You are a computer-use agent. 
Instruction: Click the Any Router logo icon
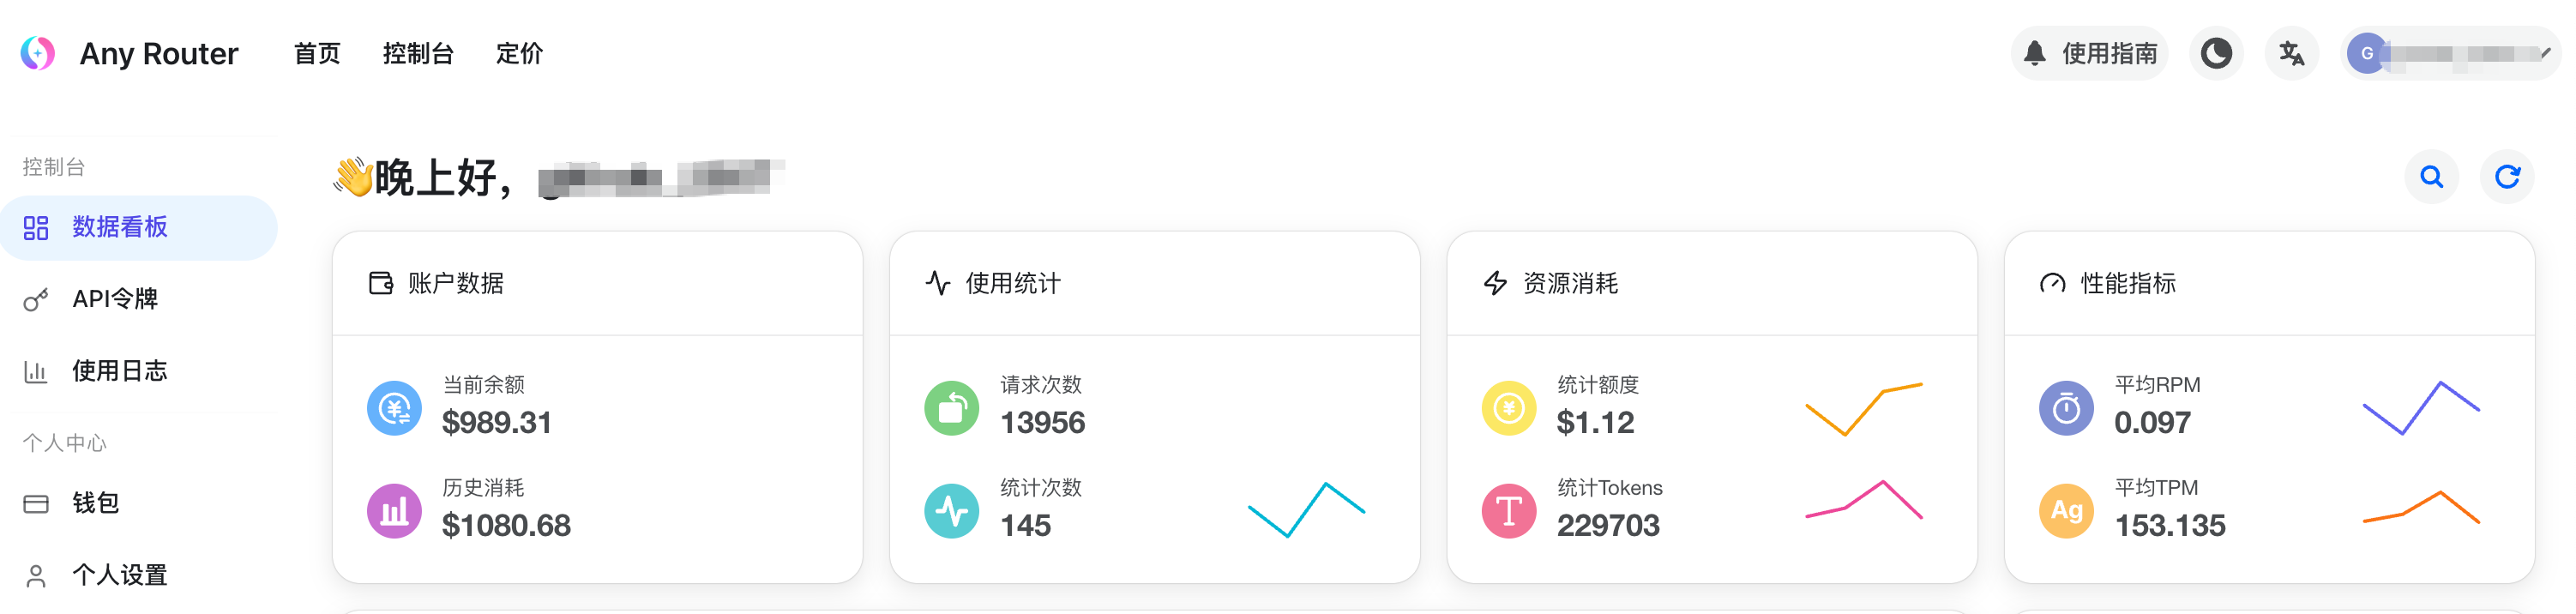coord(38,53)
